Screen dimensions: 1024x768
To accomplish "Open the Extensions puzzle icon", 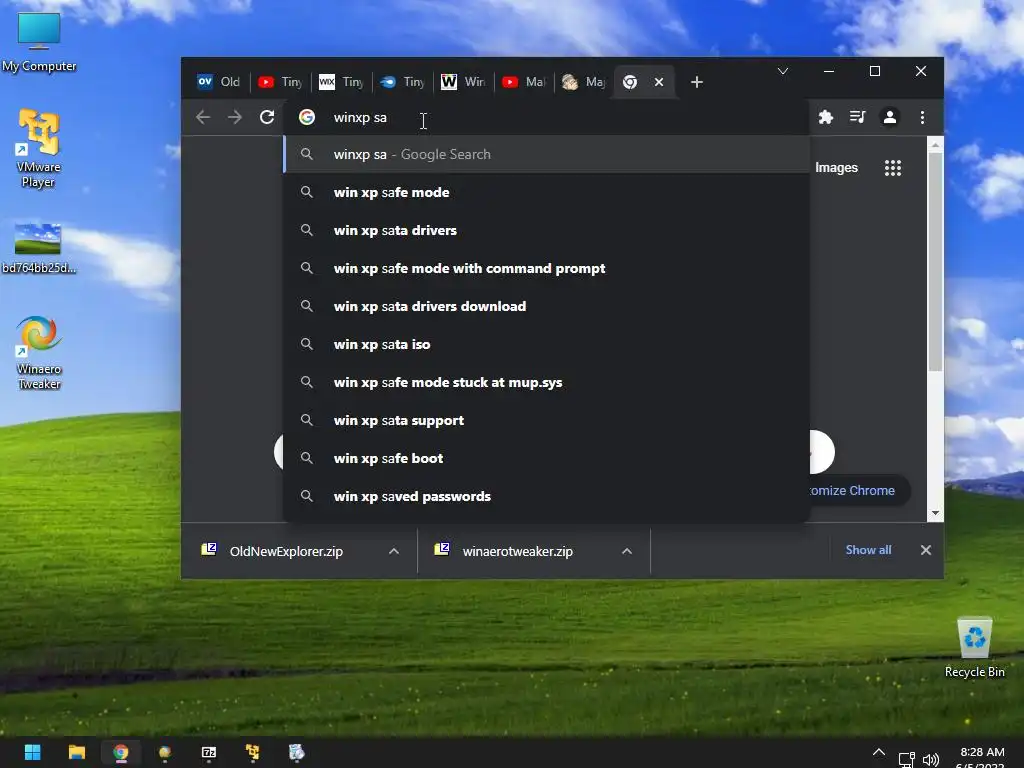I will coord(825,118).
